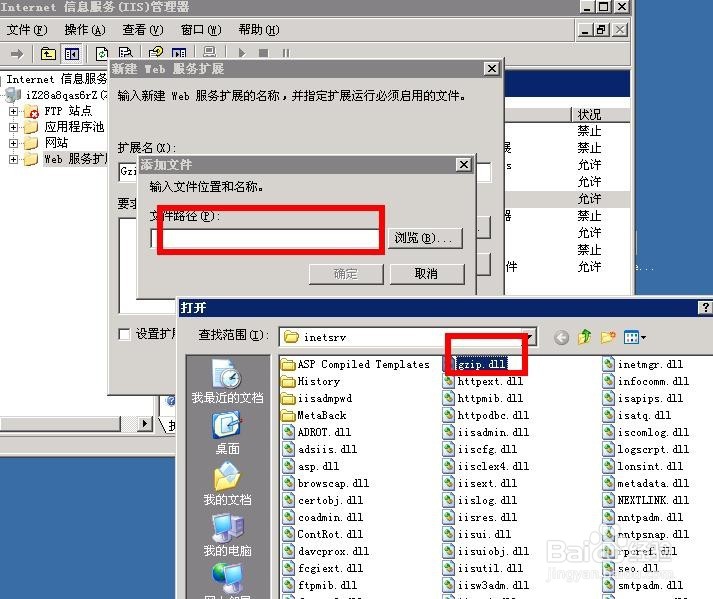Open the 查看(V) menu
The image size is (713, 599).
(143, 30)
